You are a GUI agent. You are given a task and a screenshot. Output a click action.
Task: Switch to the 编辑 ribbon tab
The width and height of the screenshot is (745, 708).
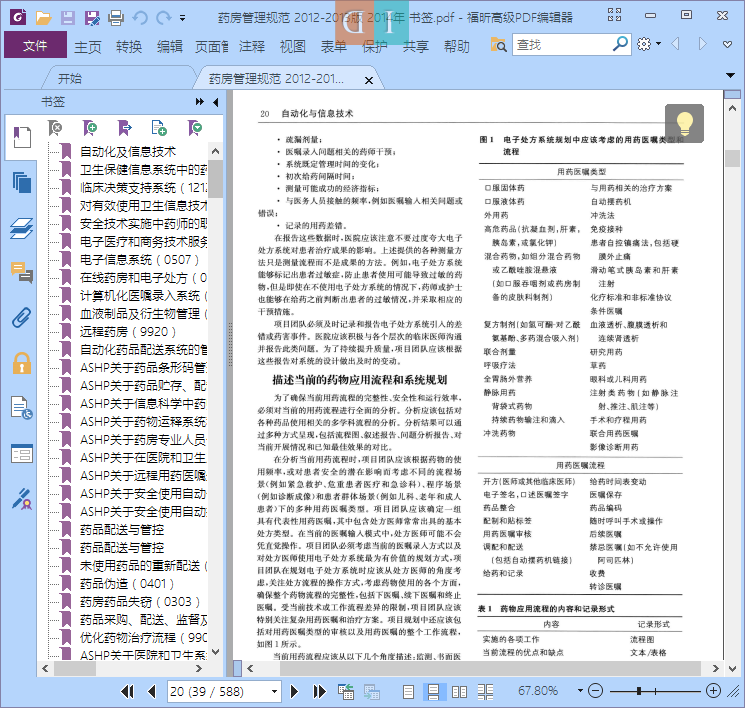(170, 47)
